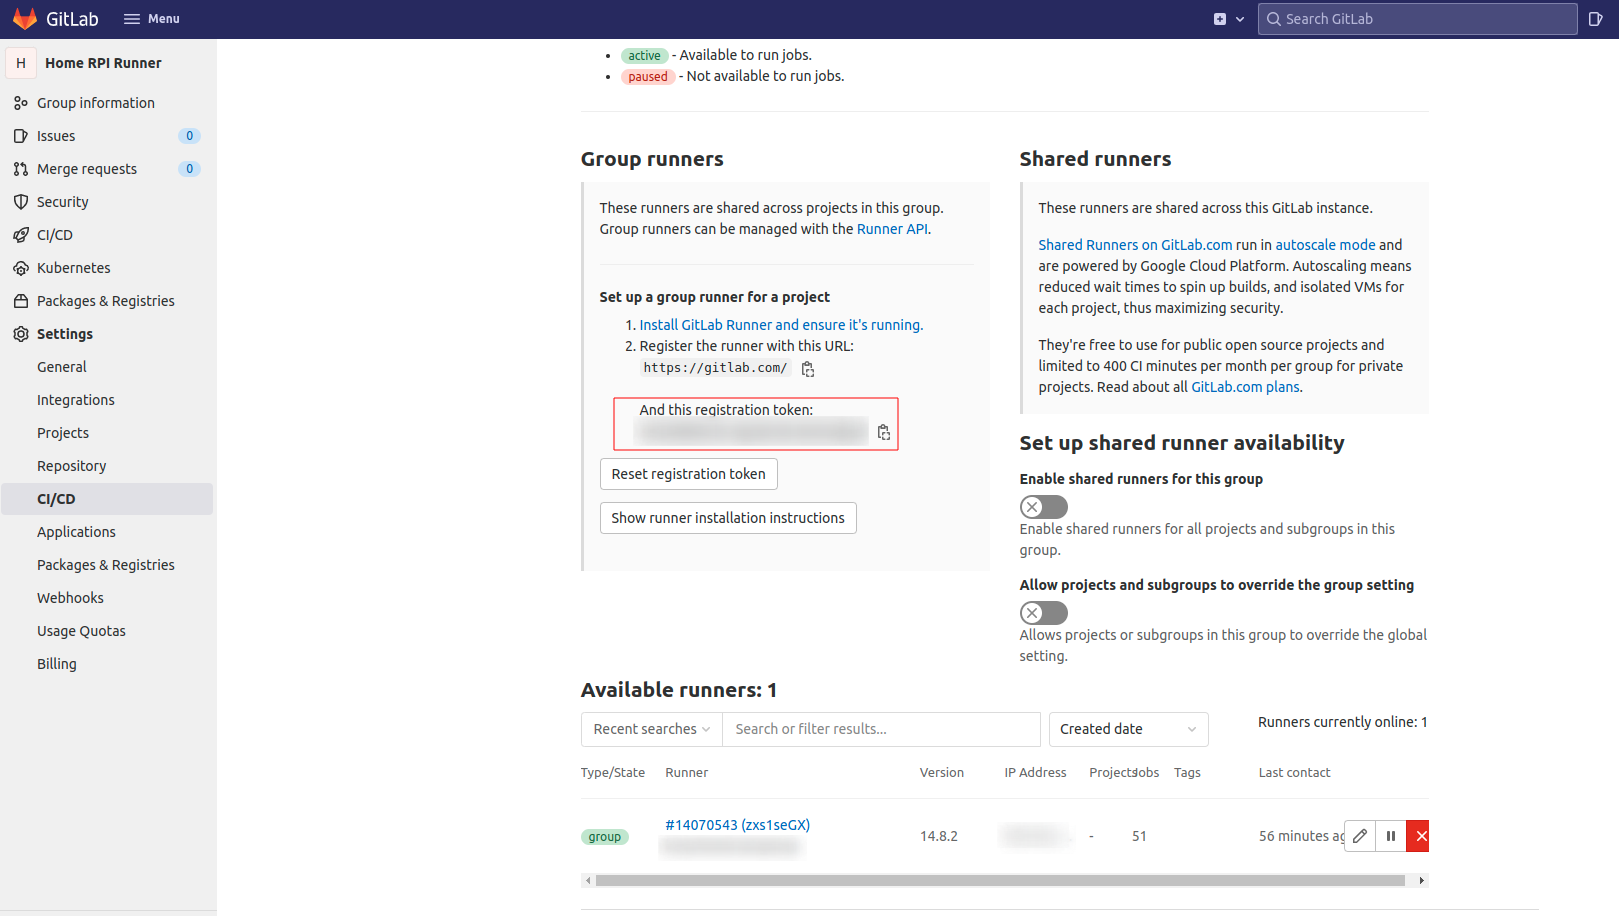Open Repository settings

[x=72, y=466]
